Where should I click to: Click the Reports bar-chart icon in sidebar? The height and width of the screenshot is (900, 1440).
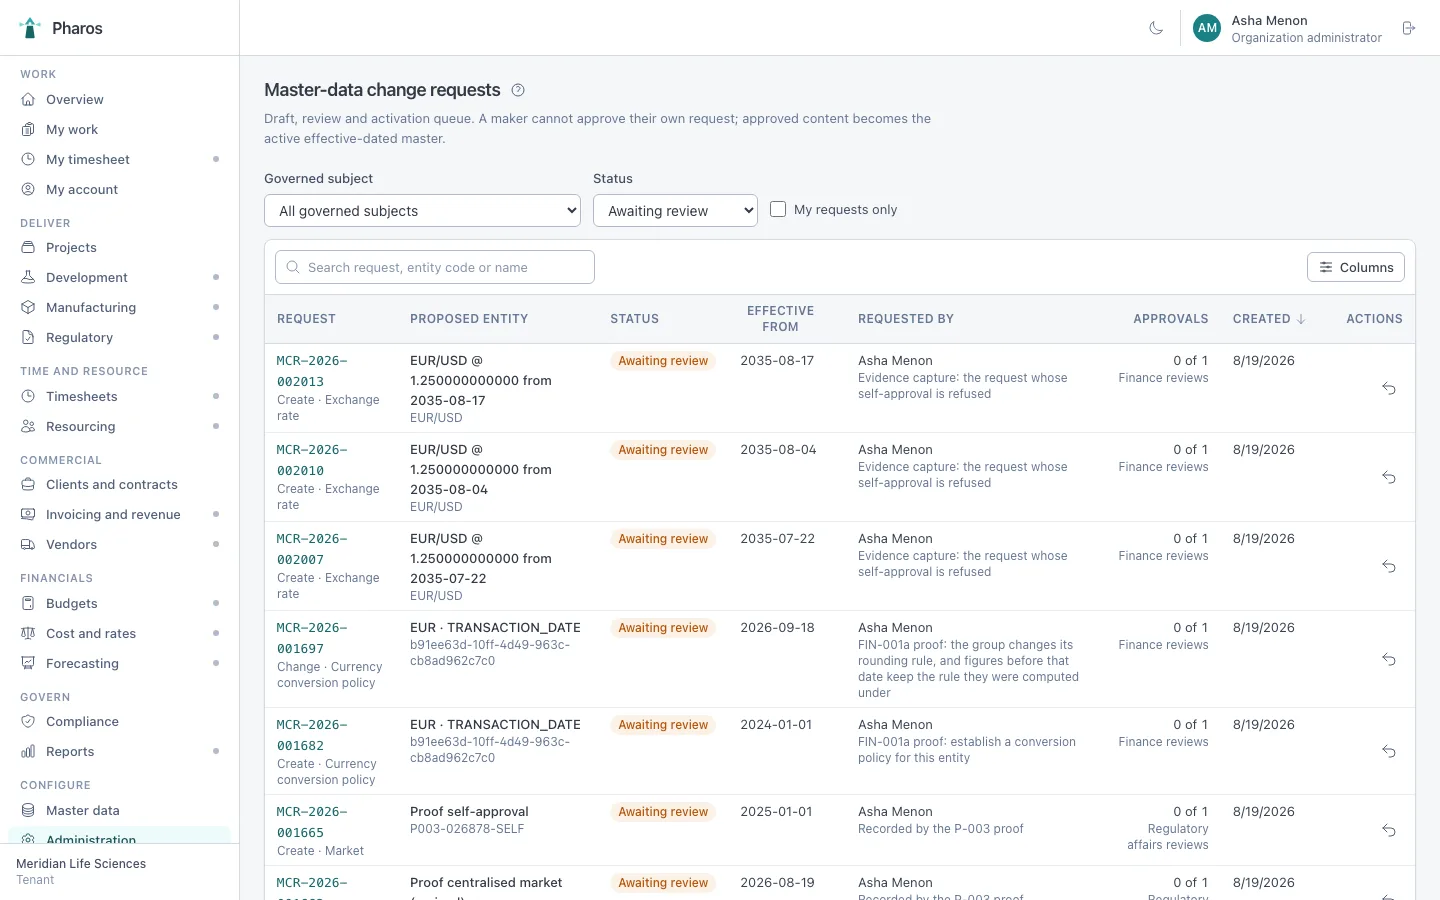coord(28,751)
